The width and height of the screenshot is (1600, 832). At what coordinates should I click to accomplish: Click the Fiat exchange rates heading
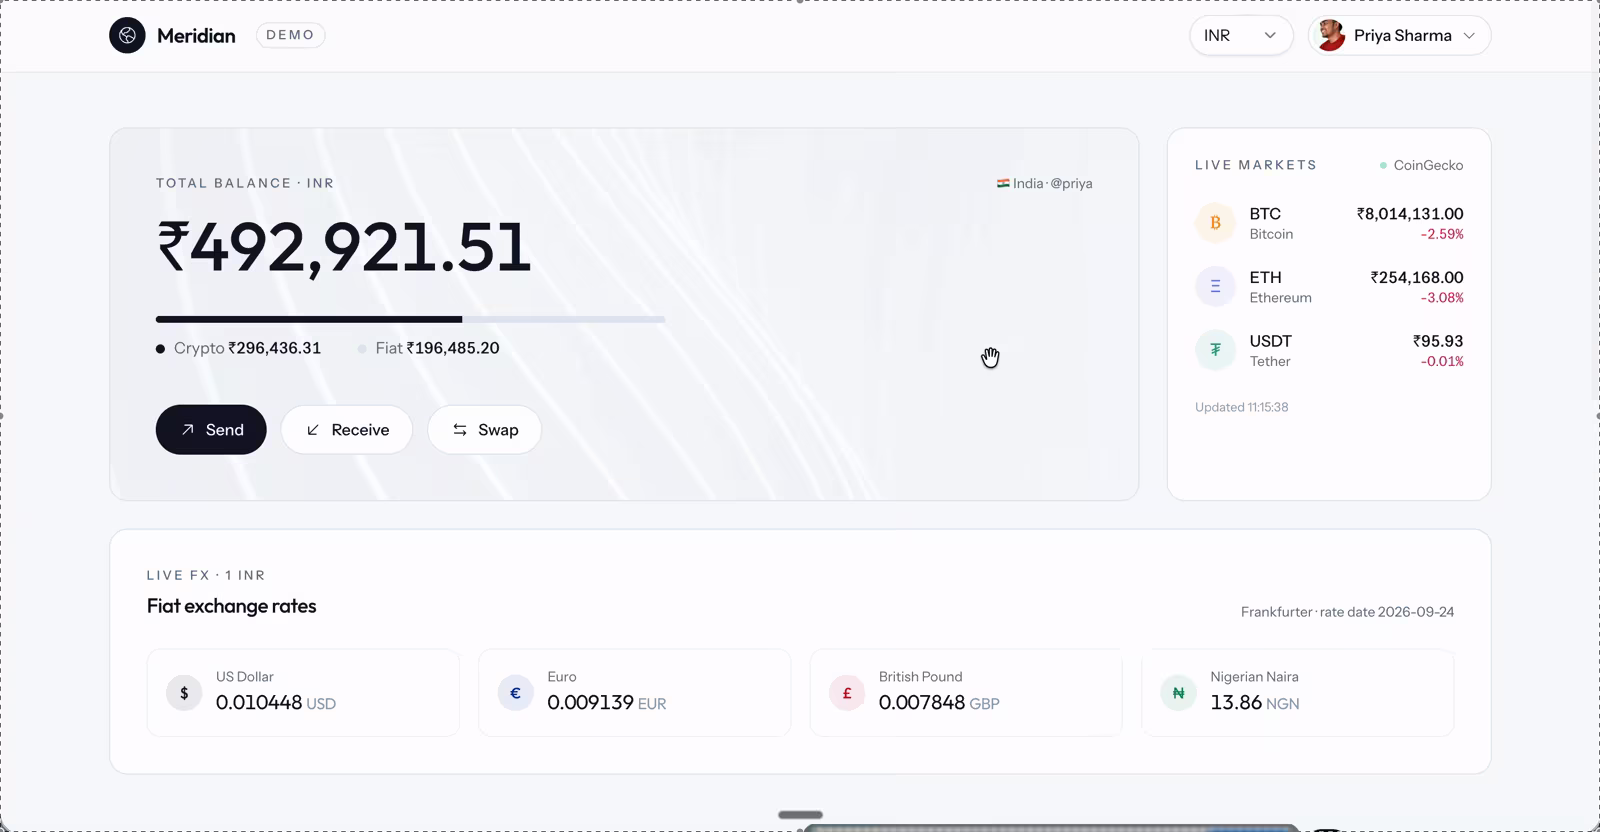coord(232,606)
